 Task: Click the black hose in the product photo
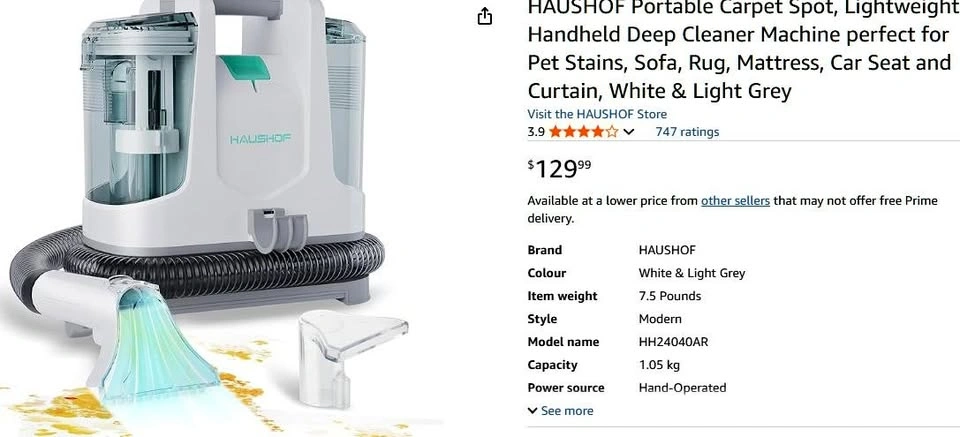[202, 263]
